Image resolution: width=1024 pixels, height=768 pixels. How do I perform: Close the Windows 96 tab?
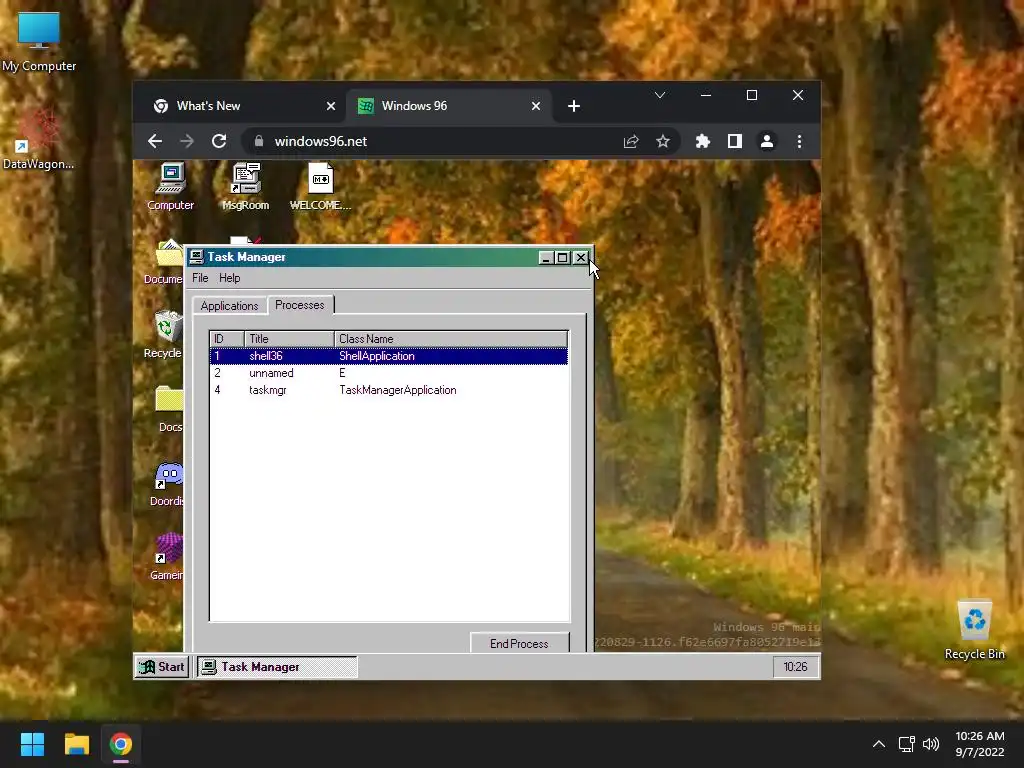[536, 106]
